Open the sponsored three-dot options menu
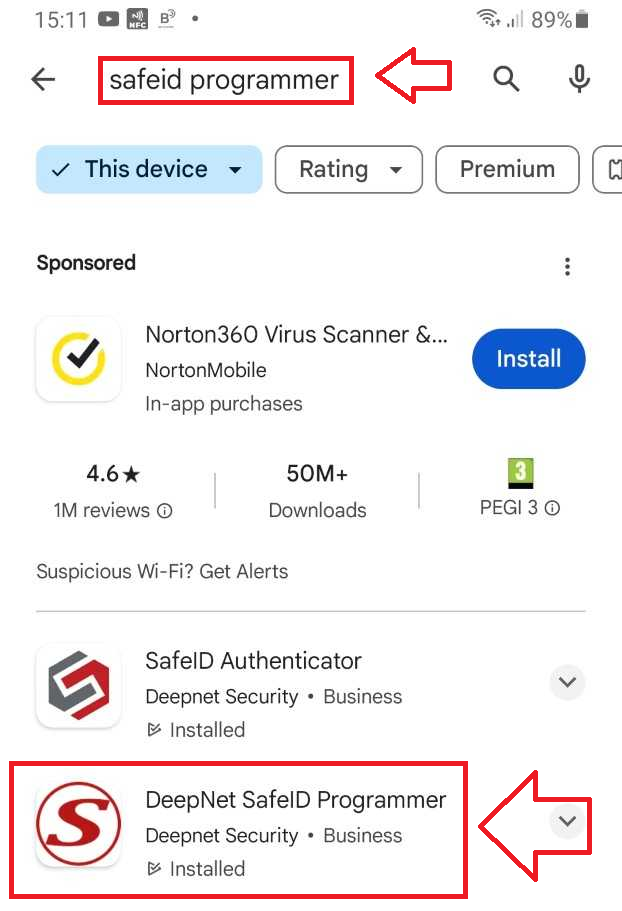The image size is (622, 911). [x=567, y=266]
